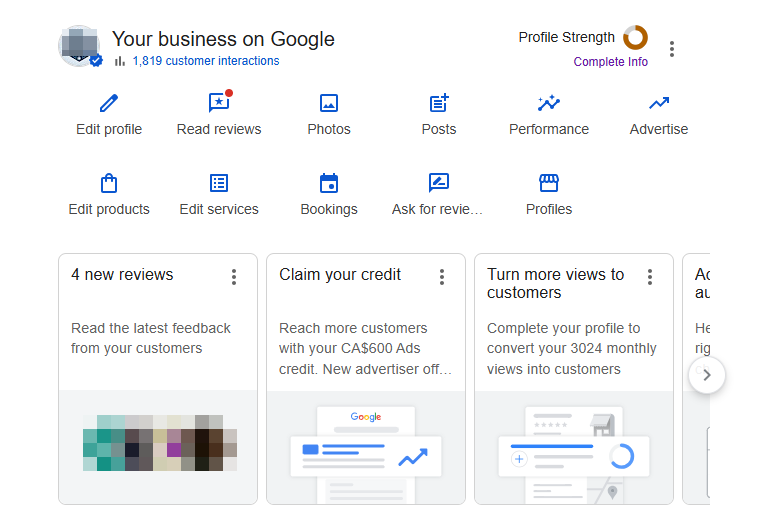This screenshot has width=778, height=518.
Task: Open Edit services list icon
Action: pyautogui.click(x=219, y=183)
